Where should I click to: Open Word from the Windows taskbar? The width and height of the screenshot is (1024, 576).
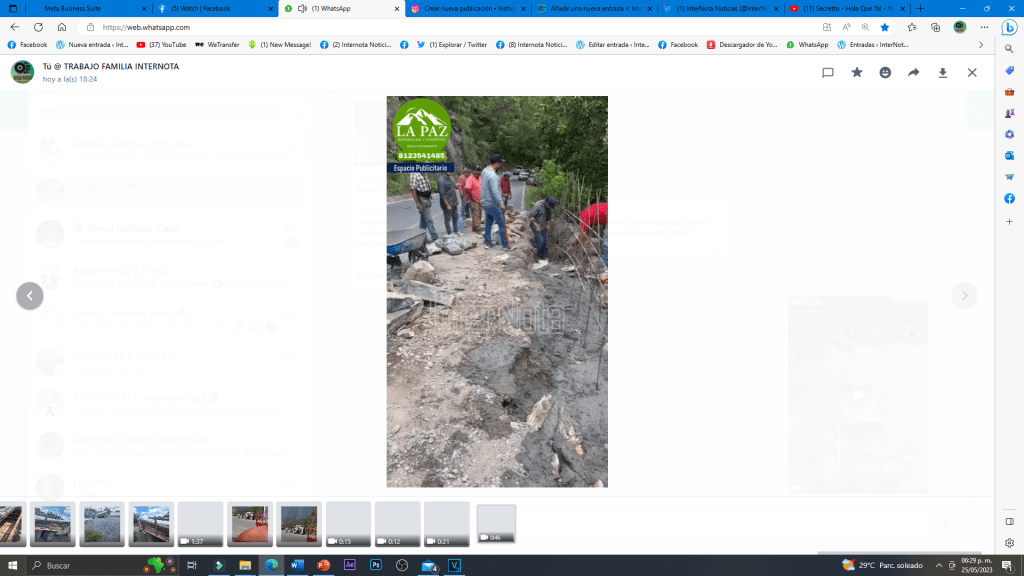point(297,565)
